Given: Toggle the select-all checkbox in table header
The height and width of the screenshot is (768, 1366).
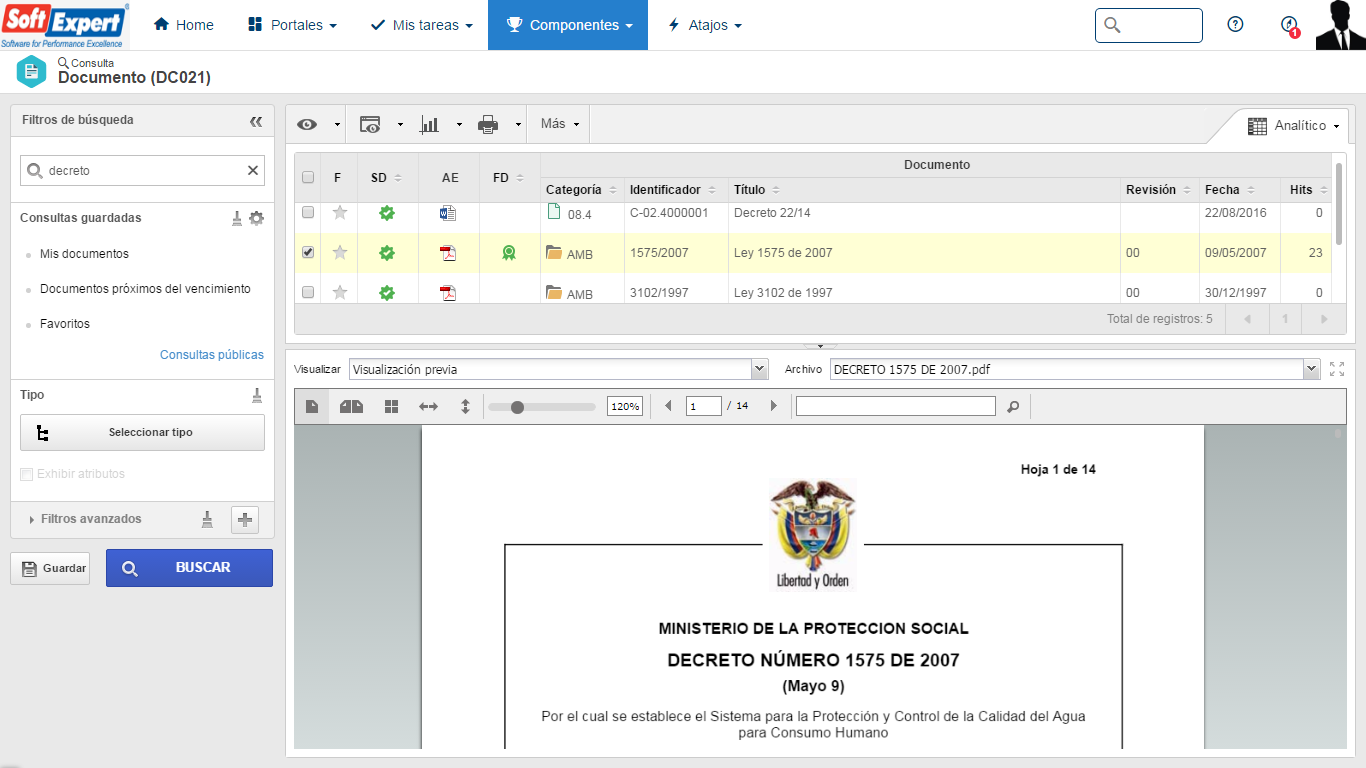Looking at the screenshot, I should (x=308, y=177).
